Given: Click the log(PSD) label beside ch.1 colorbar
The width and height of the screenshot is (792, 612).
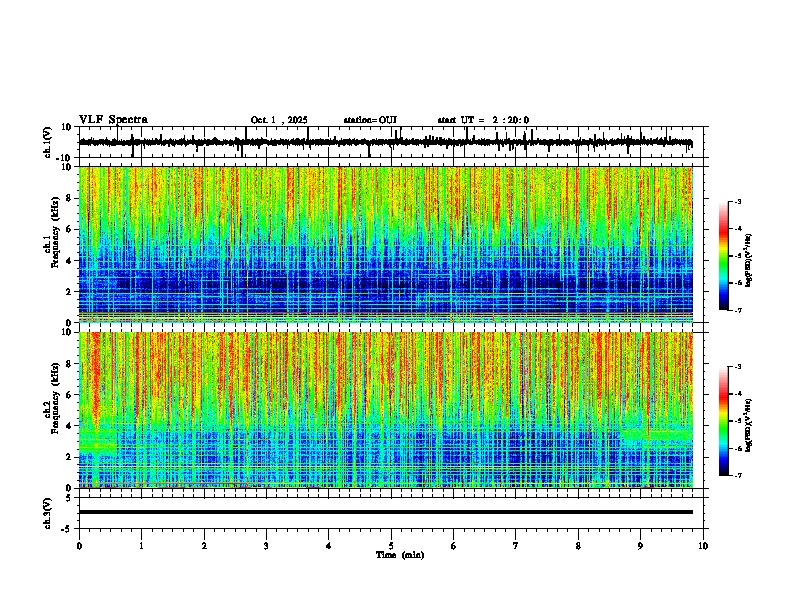Looking at the screenshot, I should tap(749, 261).
